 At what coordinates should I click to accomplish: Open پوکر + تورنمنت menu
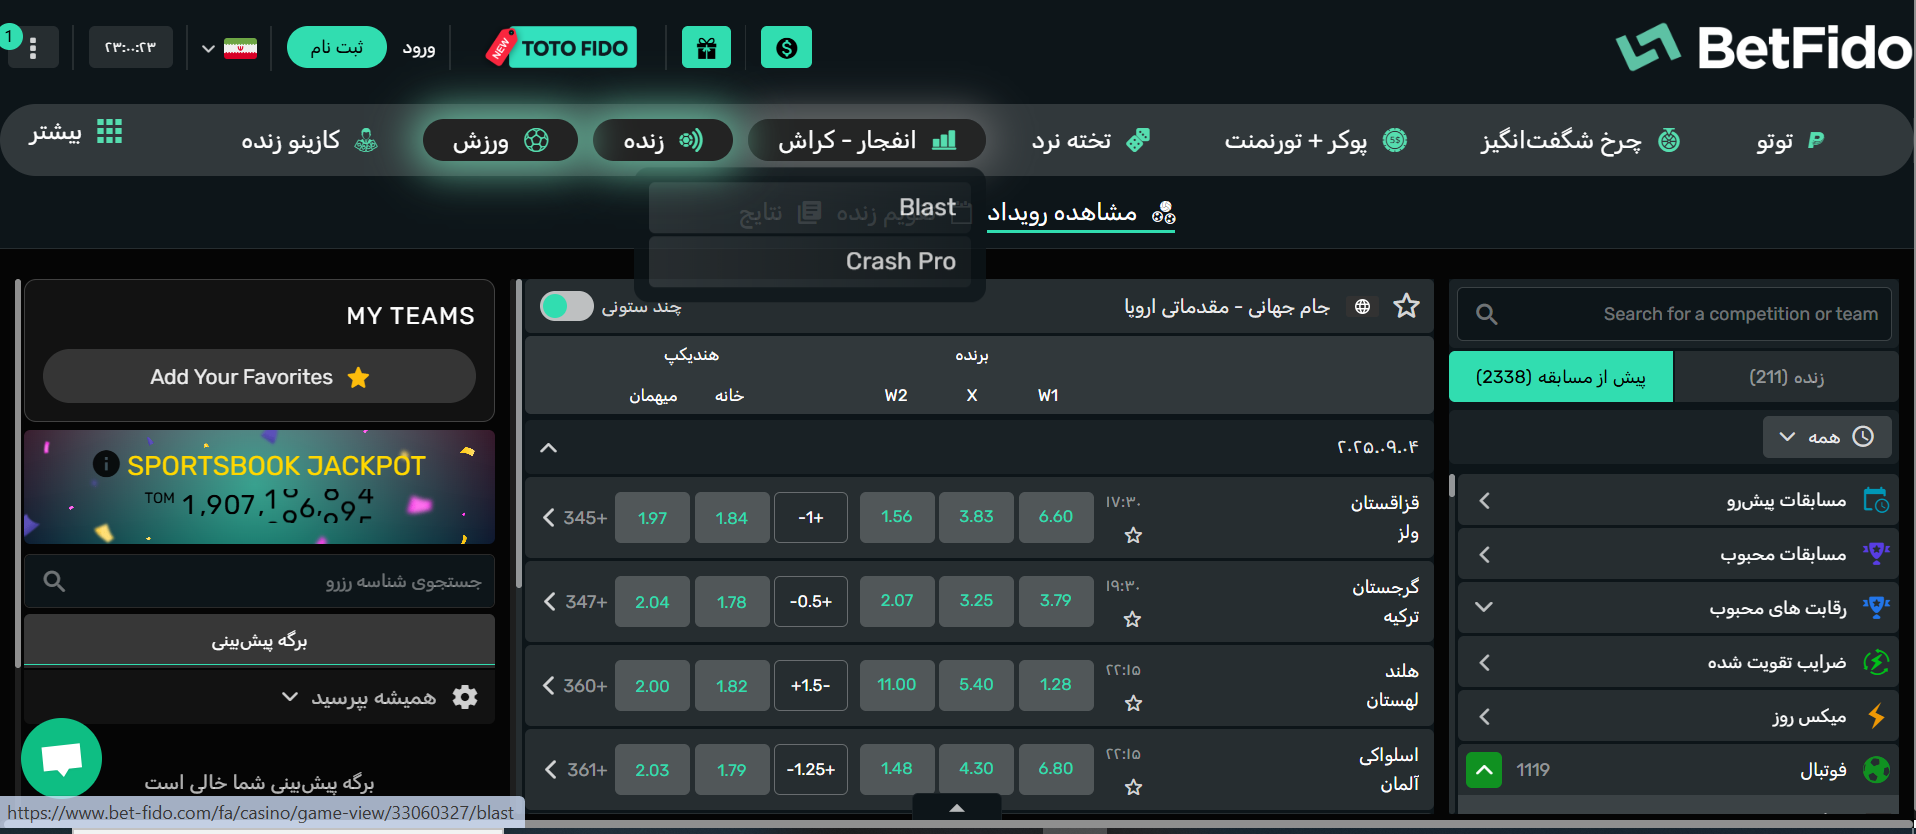(1316, 140)
